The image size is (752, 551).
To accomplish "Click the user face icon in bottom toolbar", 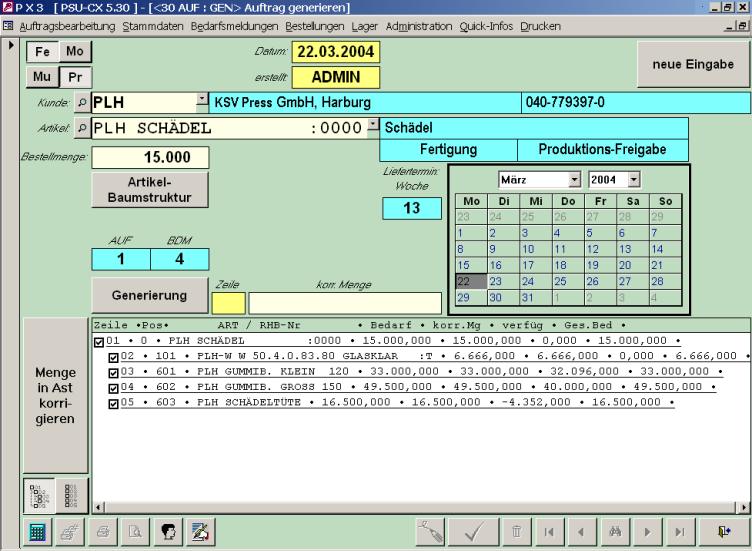I will 168,533.
